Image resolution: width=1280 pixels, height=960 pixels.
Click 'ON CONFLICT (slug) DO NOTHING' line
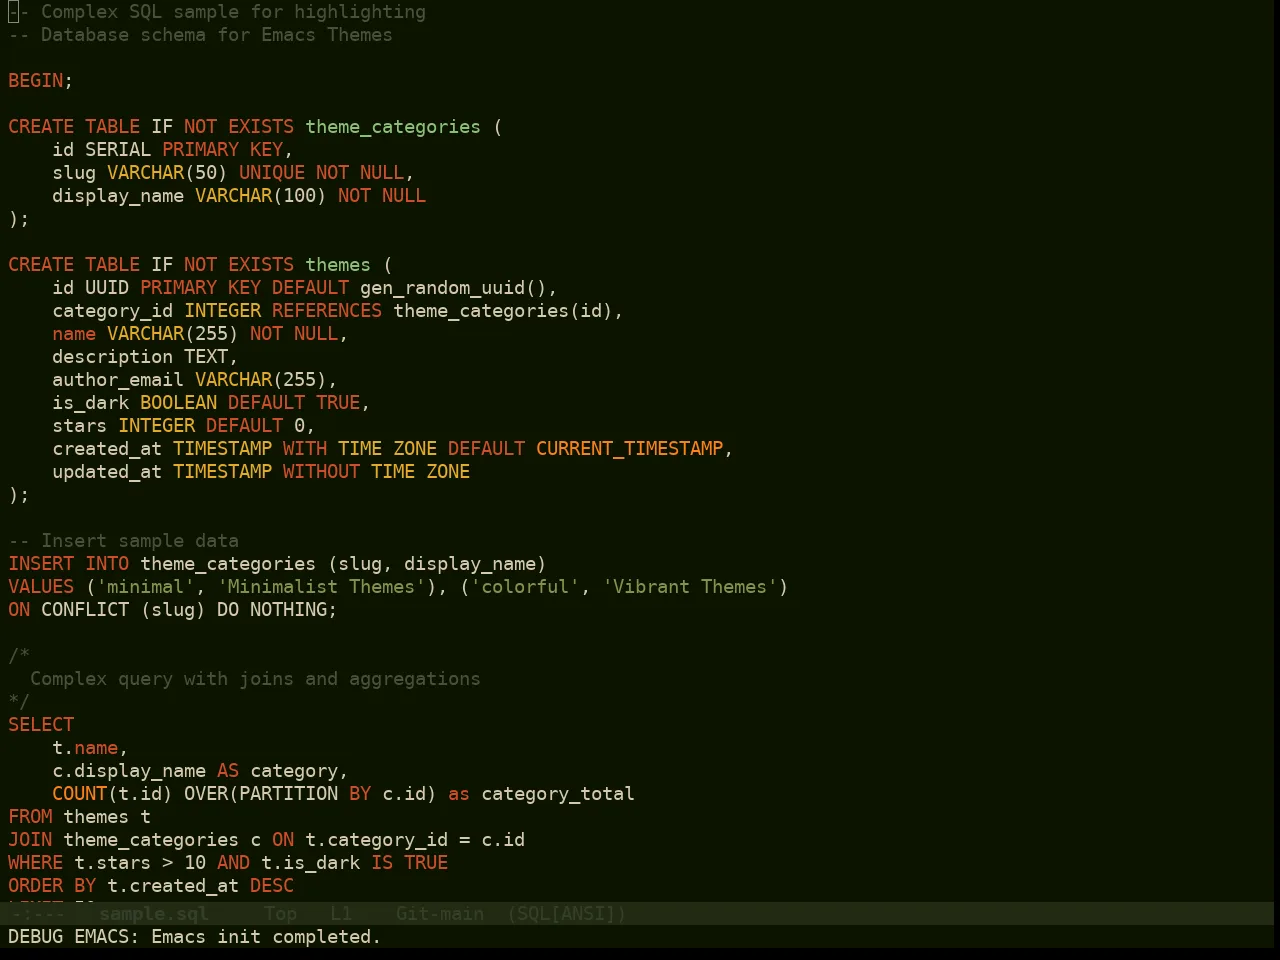coord(173,610)
